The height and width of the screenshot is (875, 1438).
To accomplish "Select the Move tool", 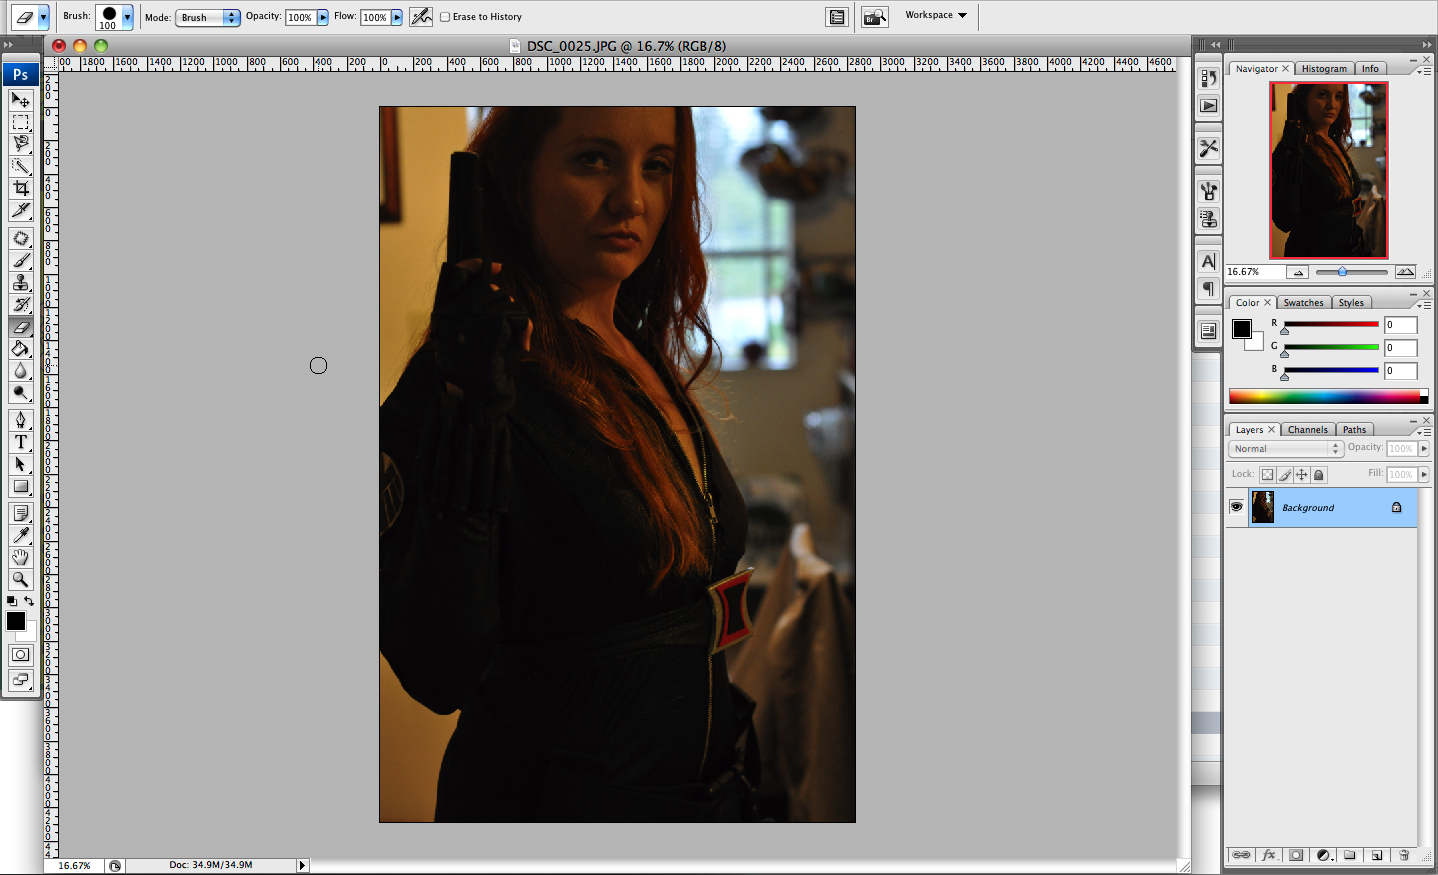I will 20,100.
